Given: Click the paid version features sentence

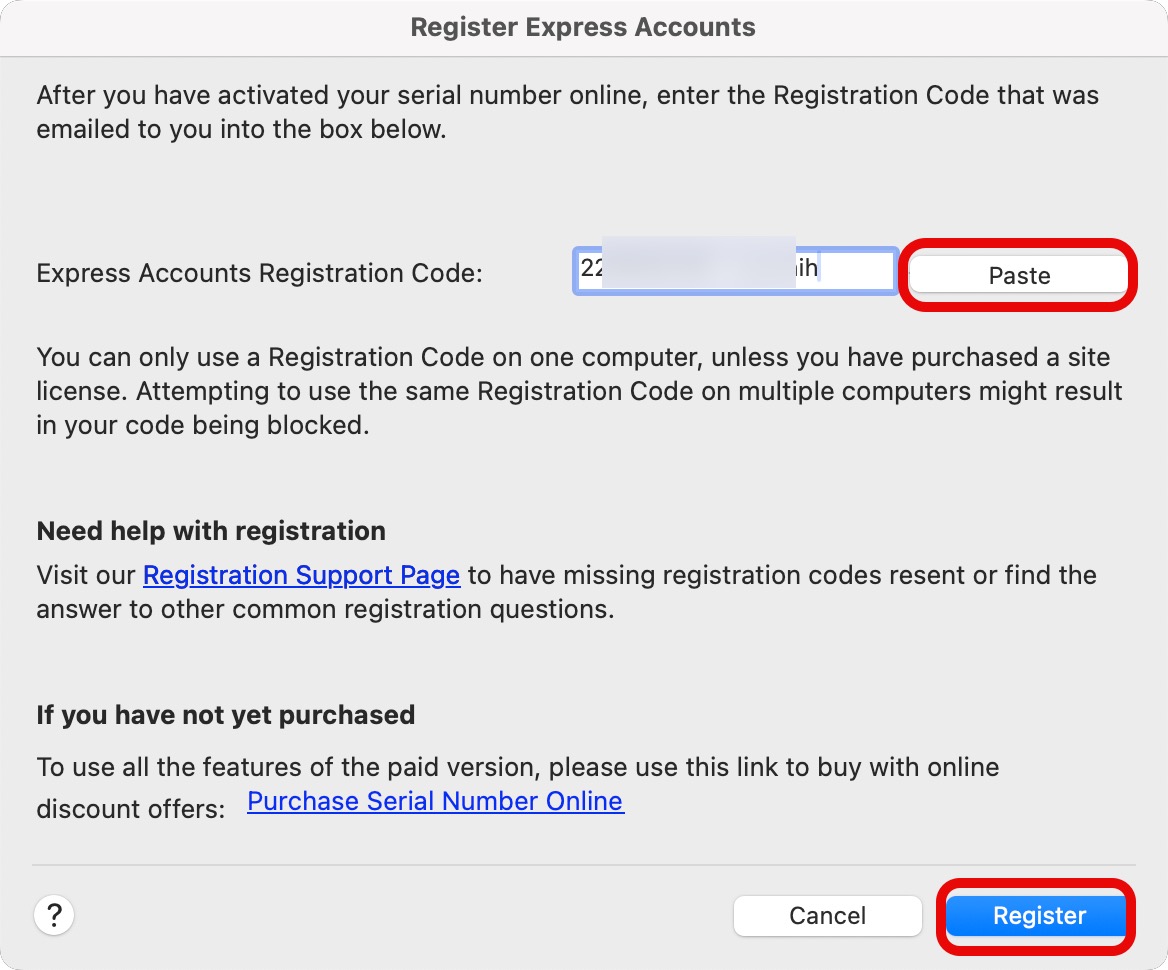Looking at the screenshot, I should tap(517, 767).
